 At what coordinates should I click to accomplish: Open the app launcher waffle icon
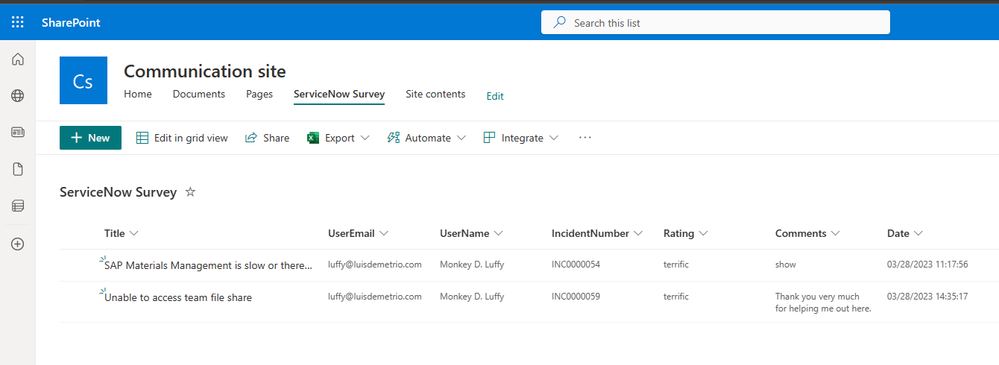(x=18, y=23)
